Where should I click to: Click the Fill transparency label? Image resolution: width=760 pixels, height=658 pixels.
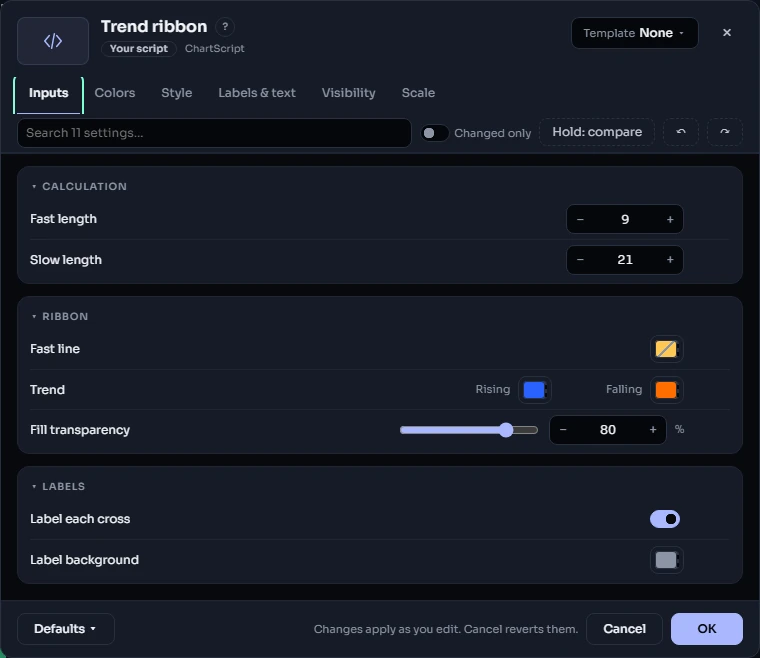pyautogui.click(x=80, y=430)
